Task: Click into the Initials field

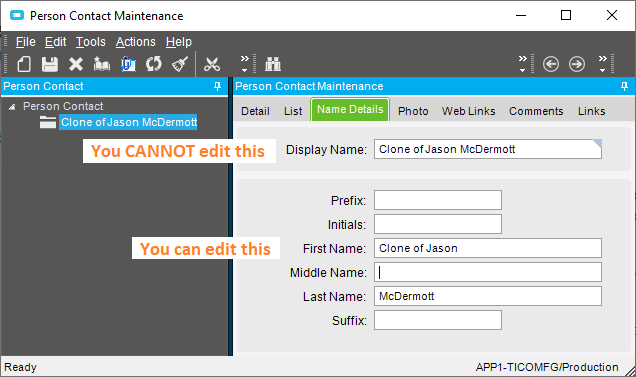Action: (438, 224)
